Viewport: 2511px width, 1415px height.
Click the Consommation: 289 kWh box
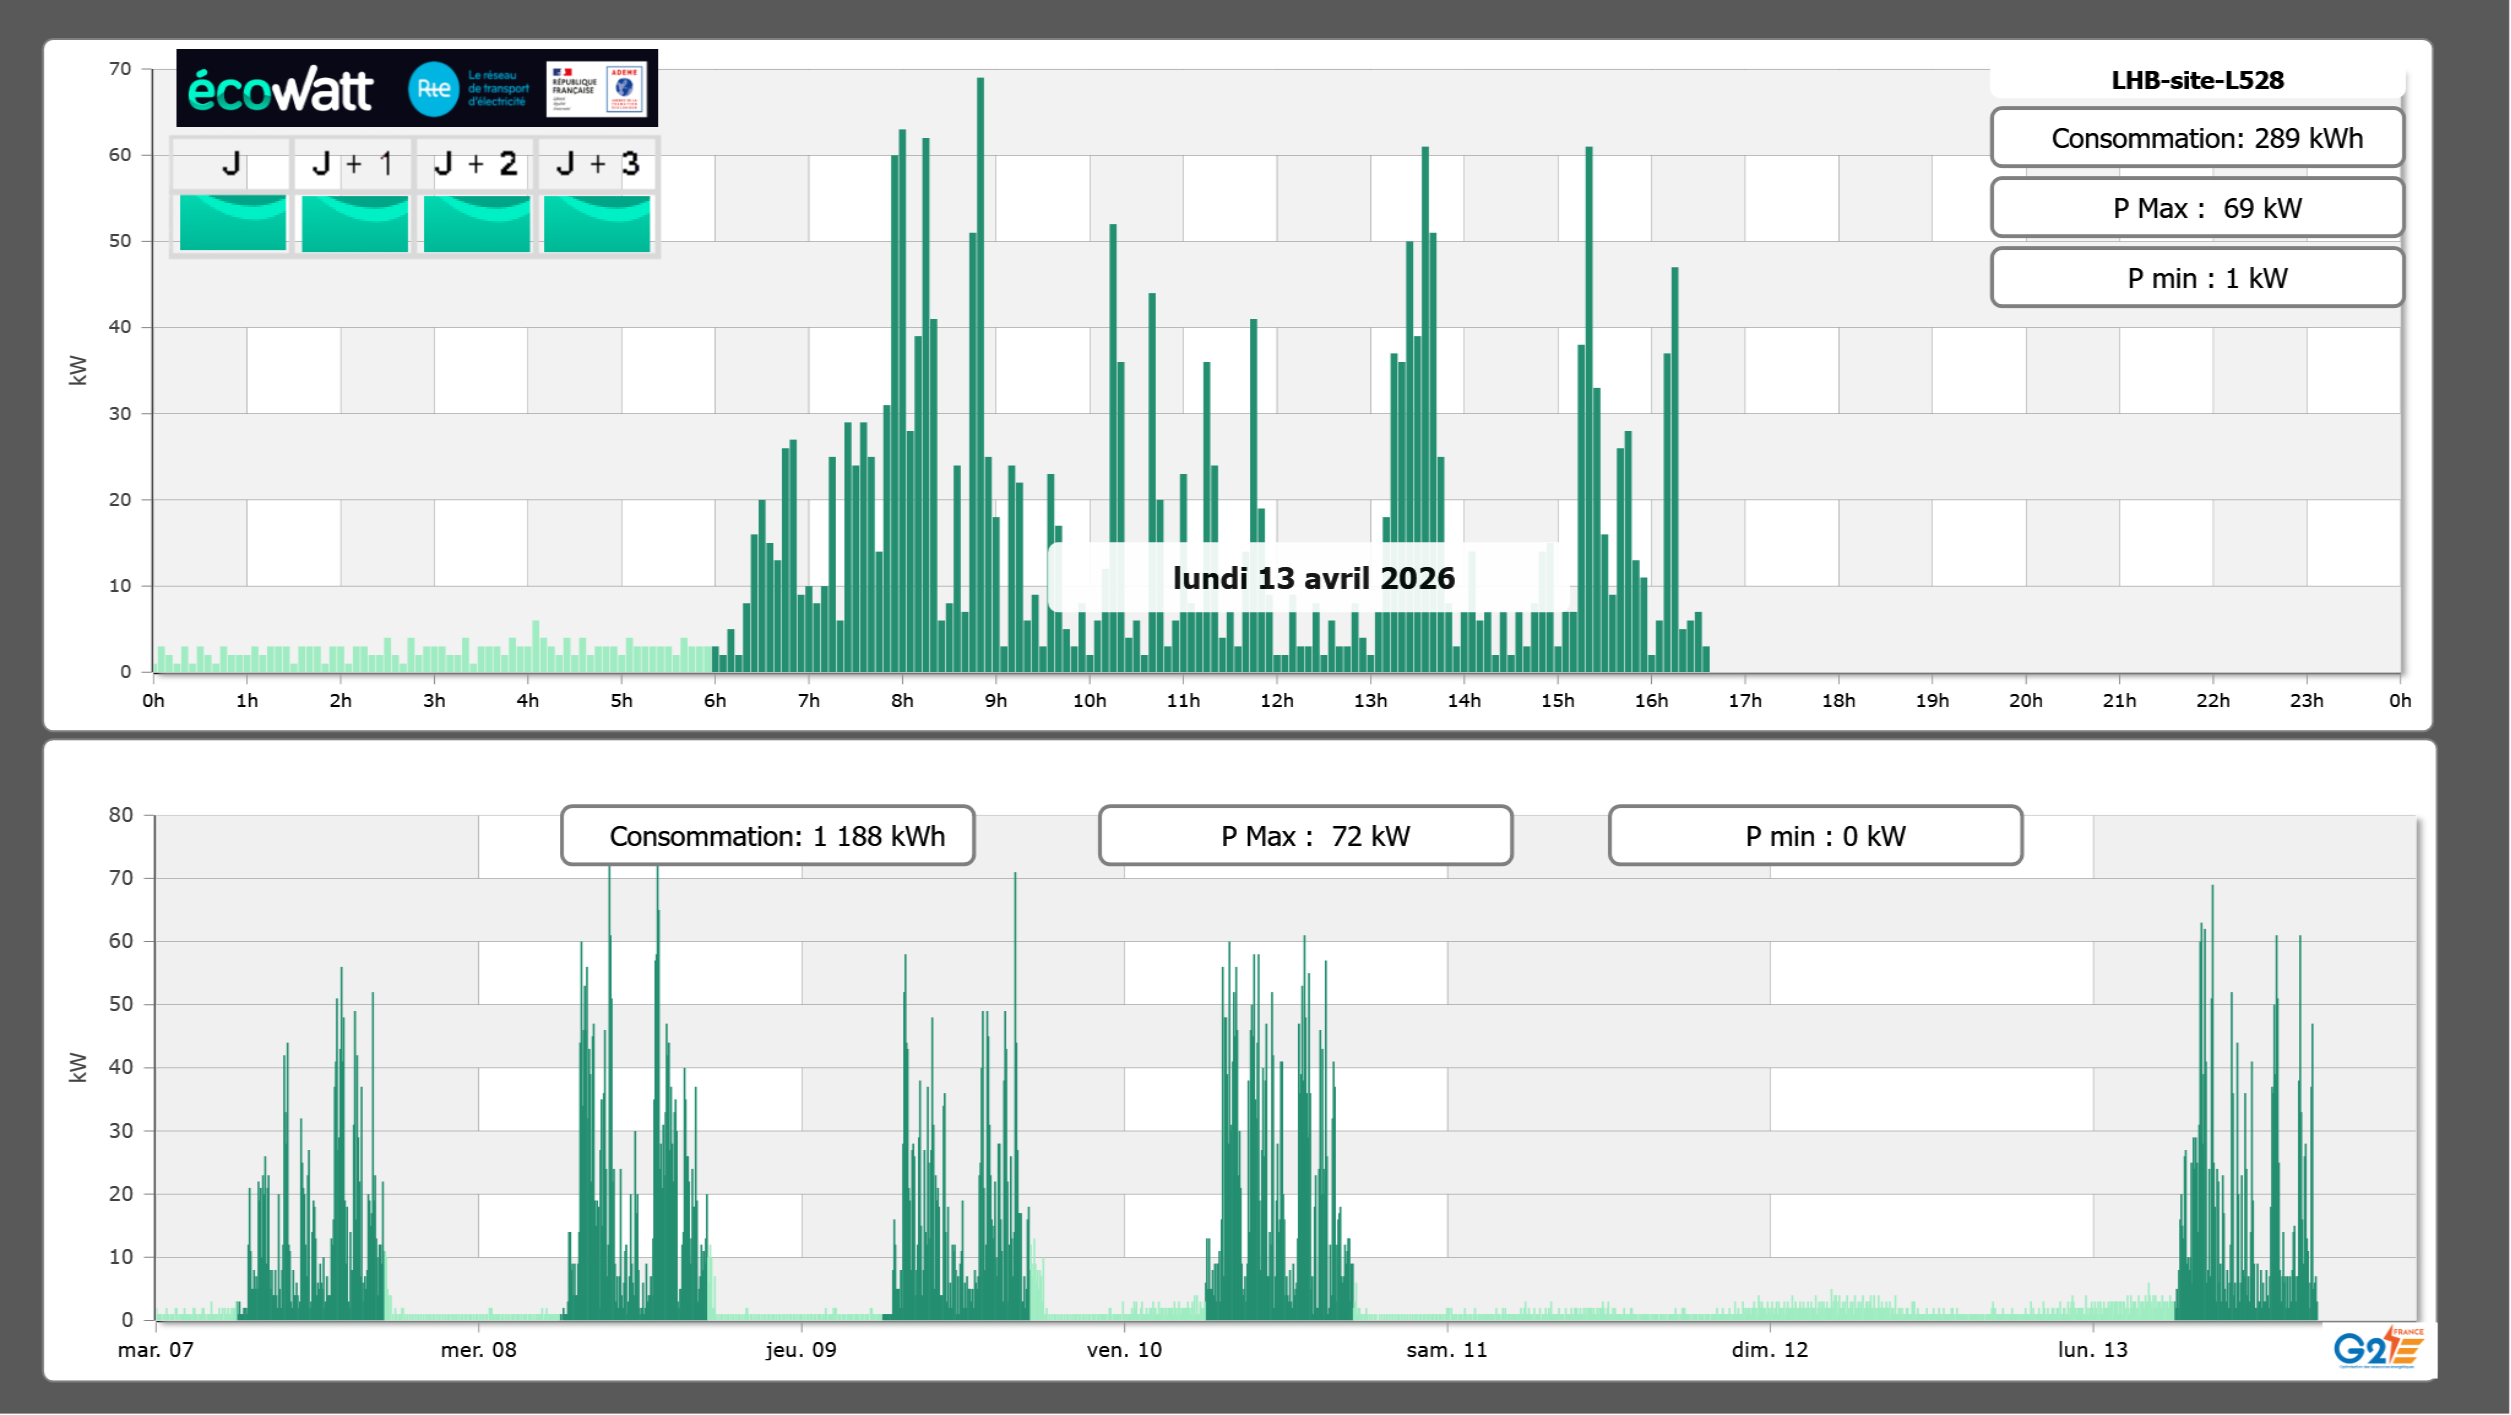pos(2197,138)
